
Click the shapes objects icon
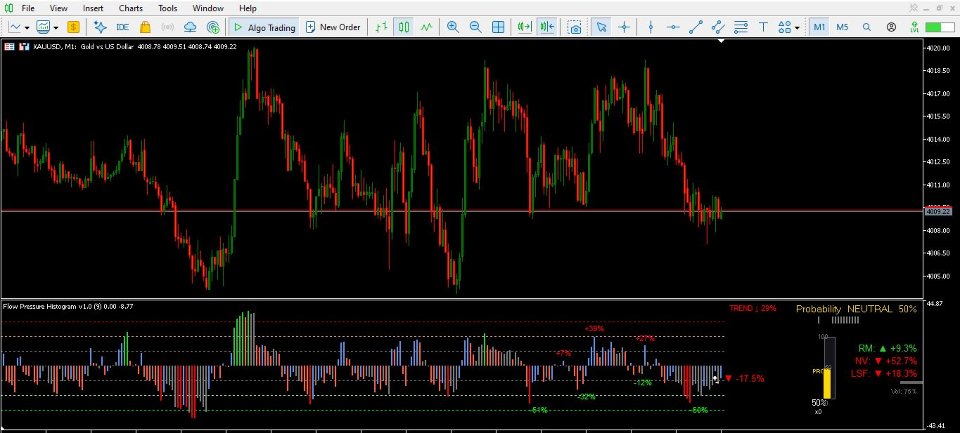[x=784, y=28]
